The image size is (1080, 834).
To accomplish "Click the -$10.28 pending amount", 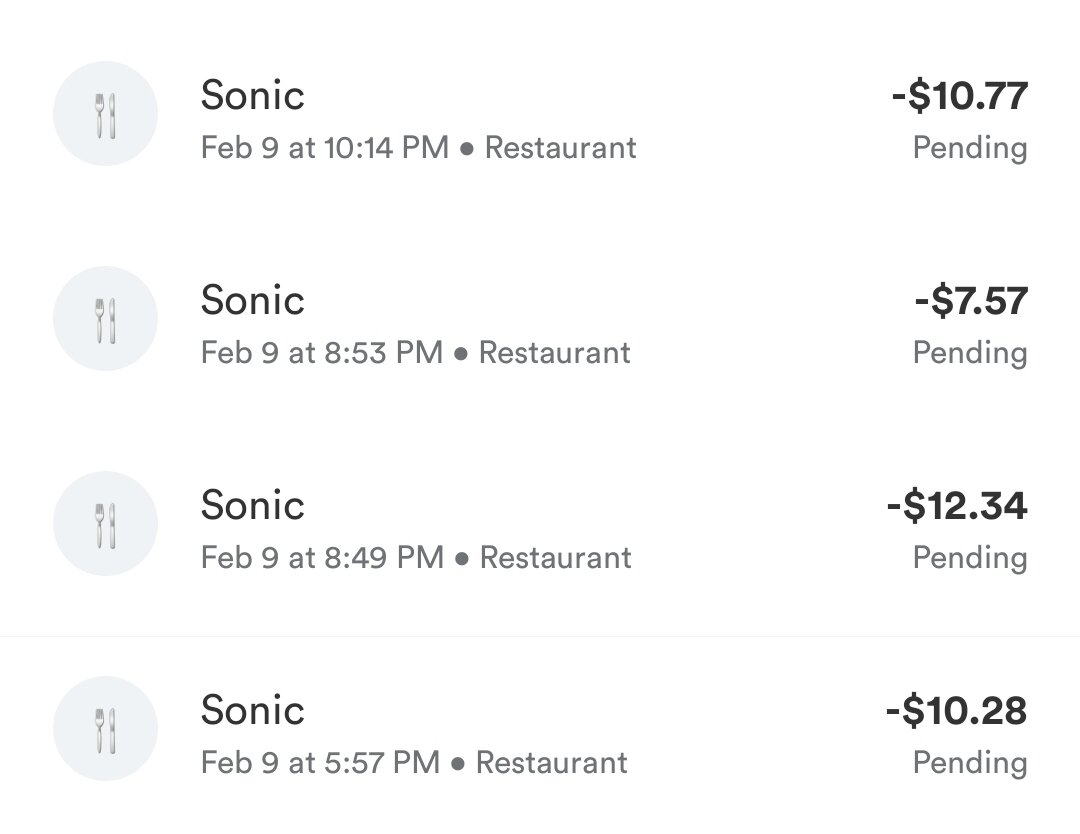I will pyautogui.click(x=956, y=711).
